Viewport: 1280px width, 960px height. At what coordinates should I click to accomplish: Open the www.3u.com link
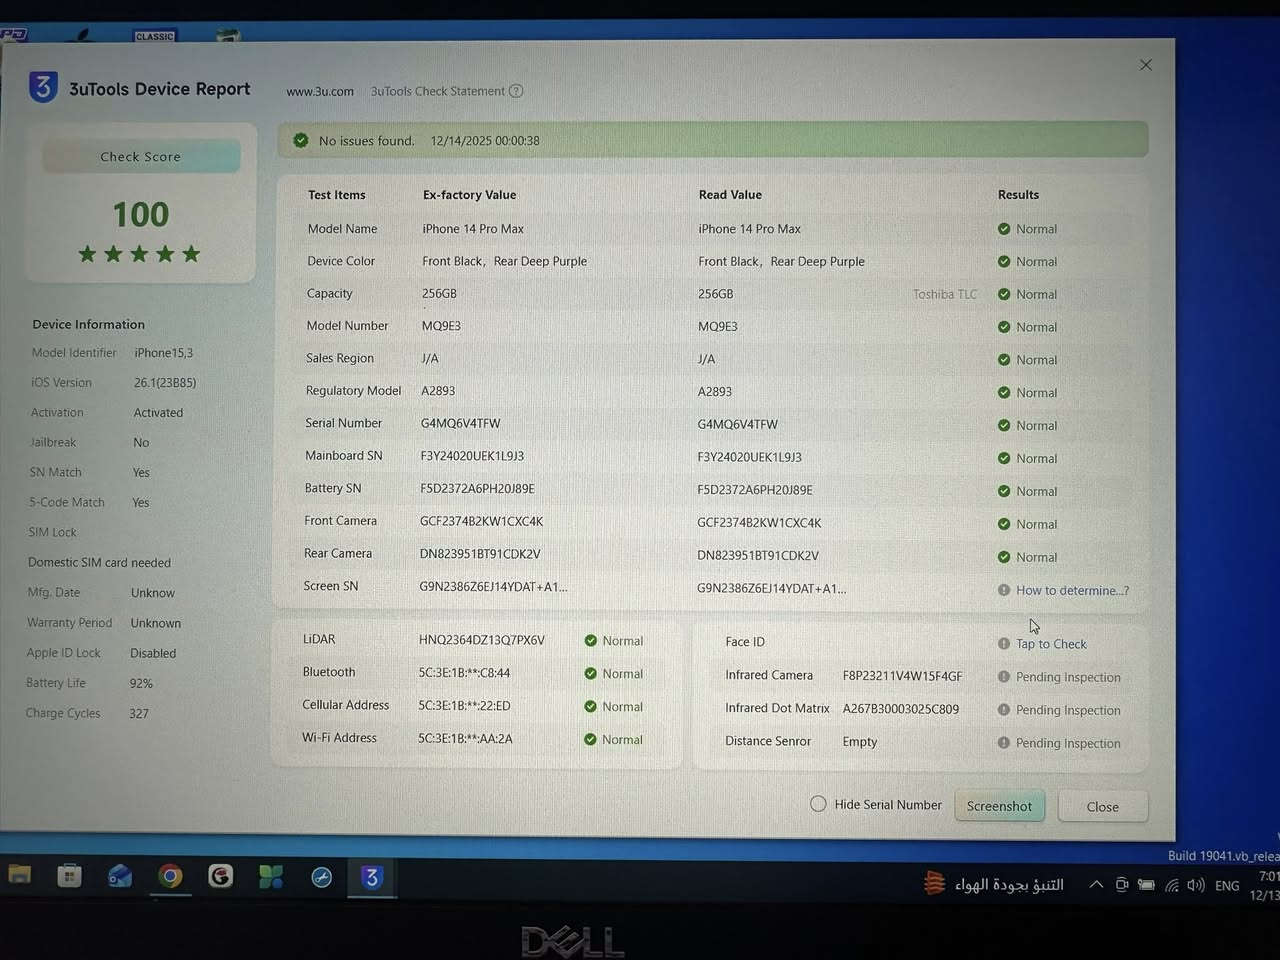(320, 91)
